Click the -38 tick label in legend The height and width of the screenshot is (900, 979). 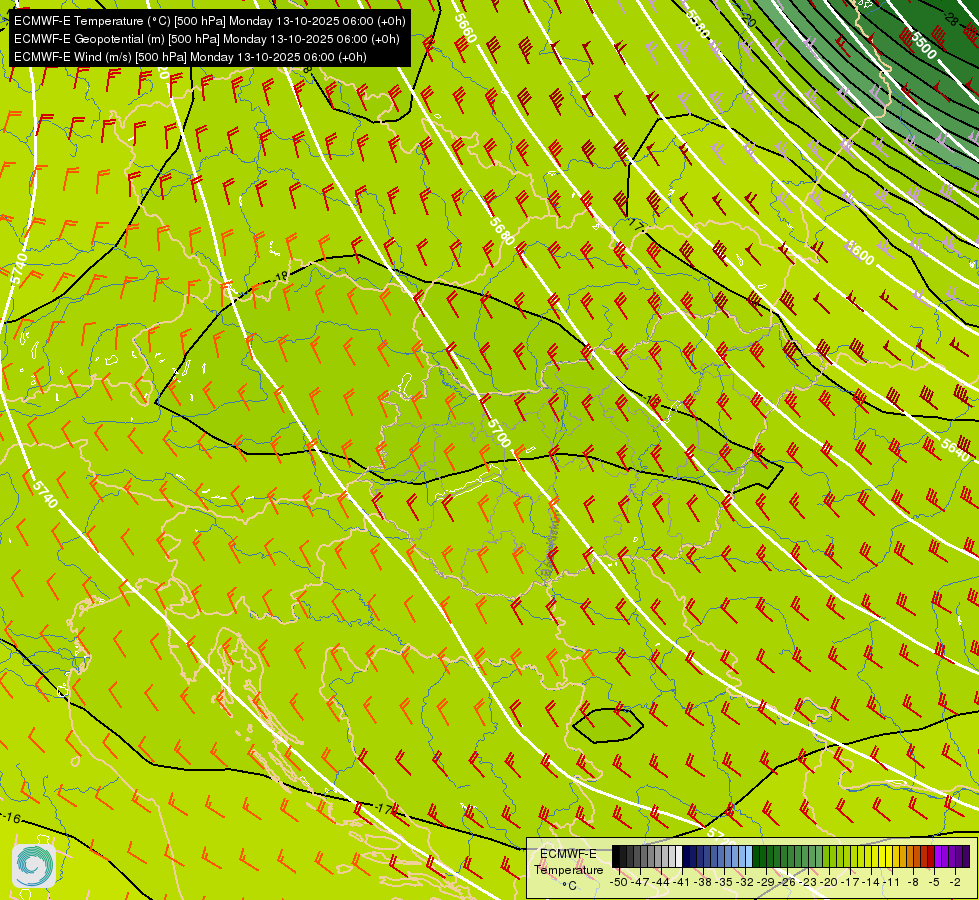coord(703,882)
